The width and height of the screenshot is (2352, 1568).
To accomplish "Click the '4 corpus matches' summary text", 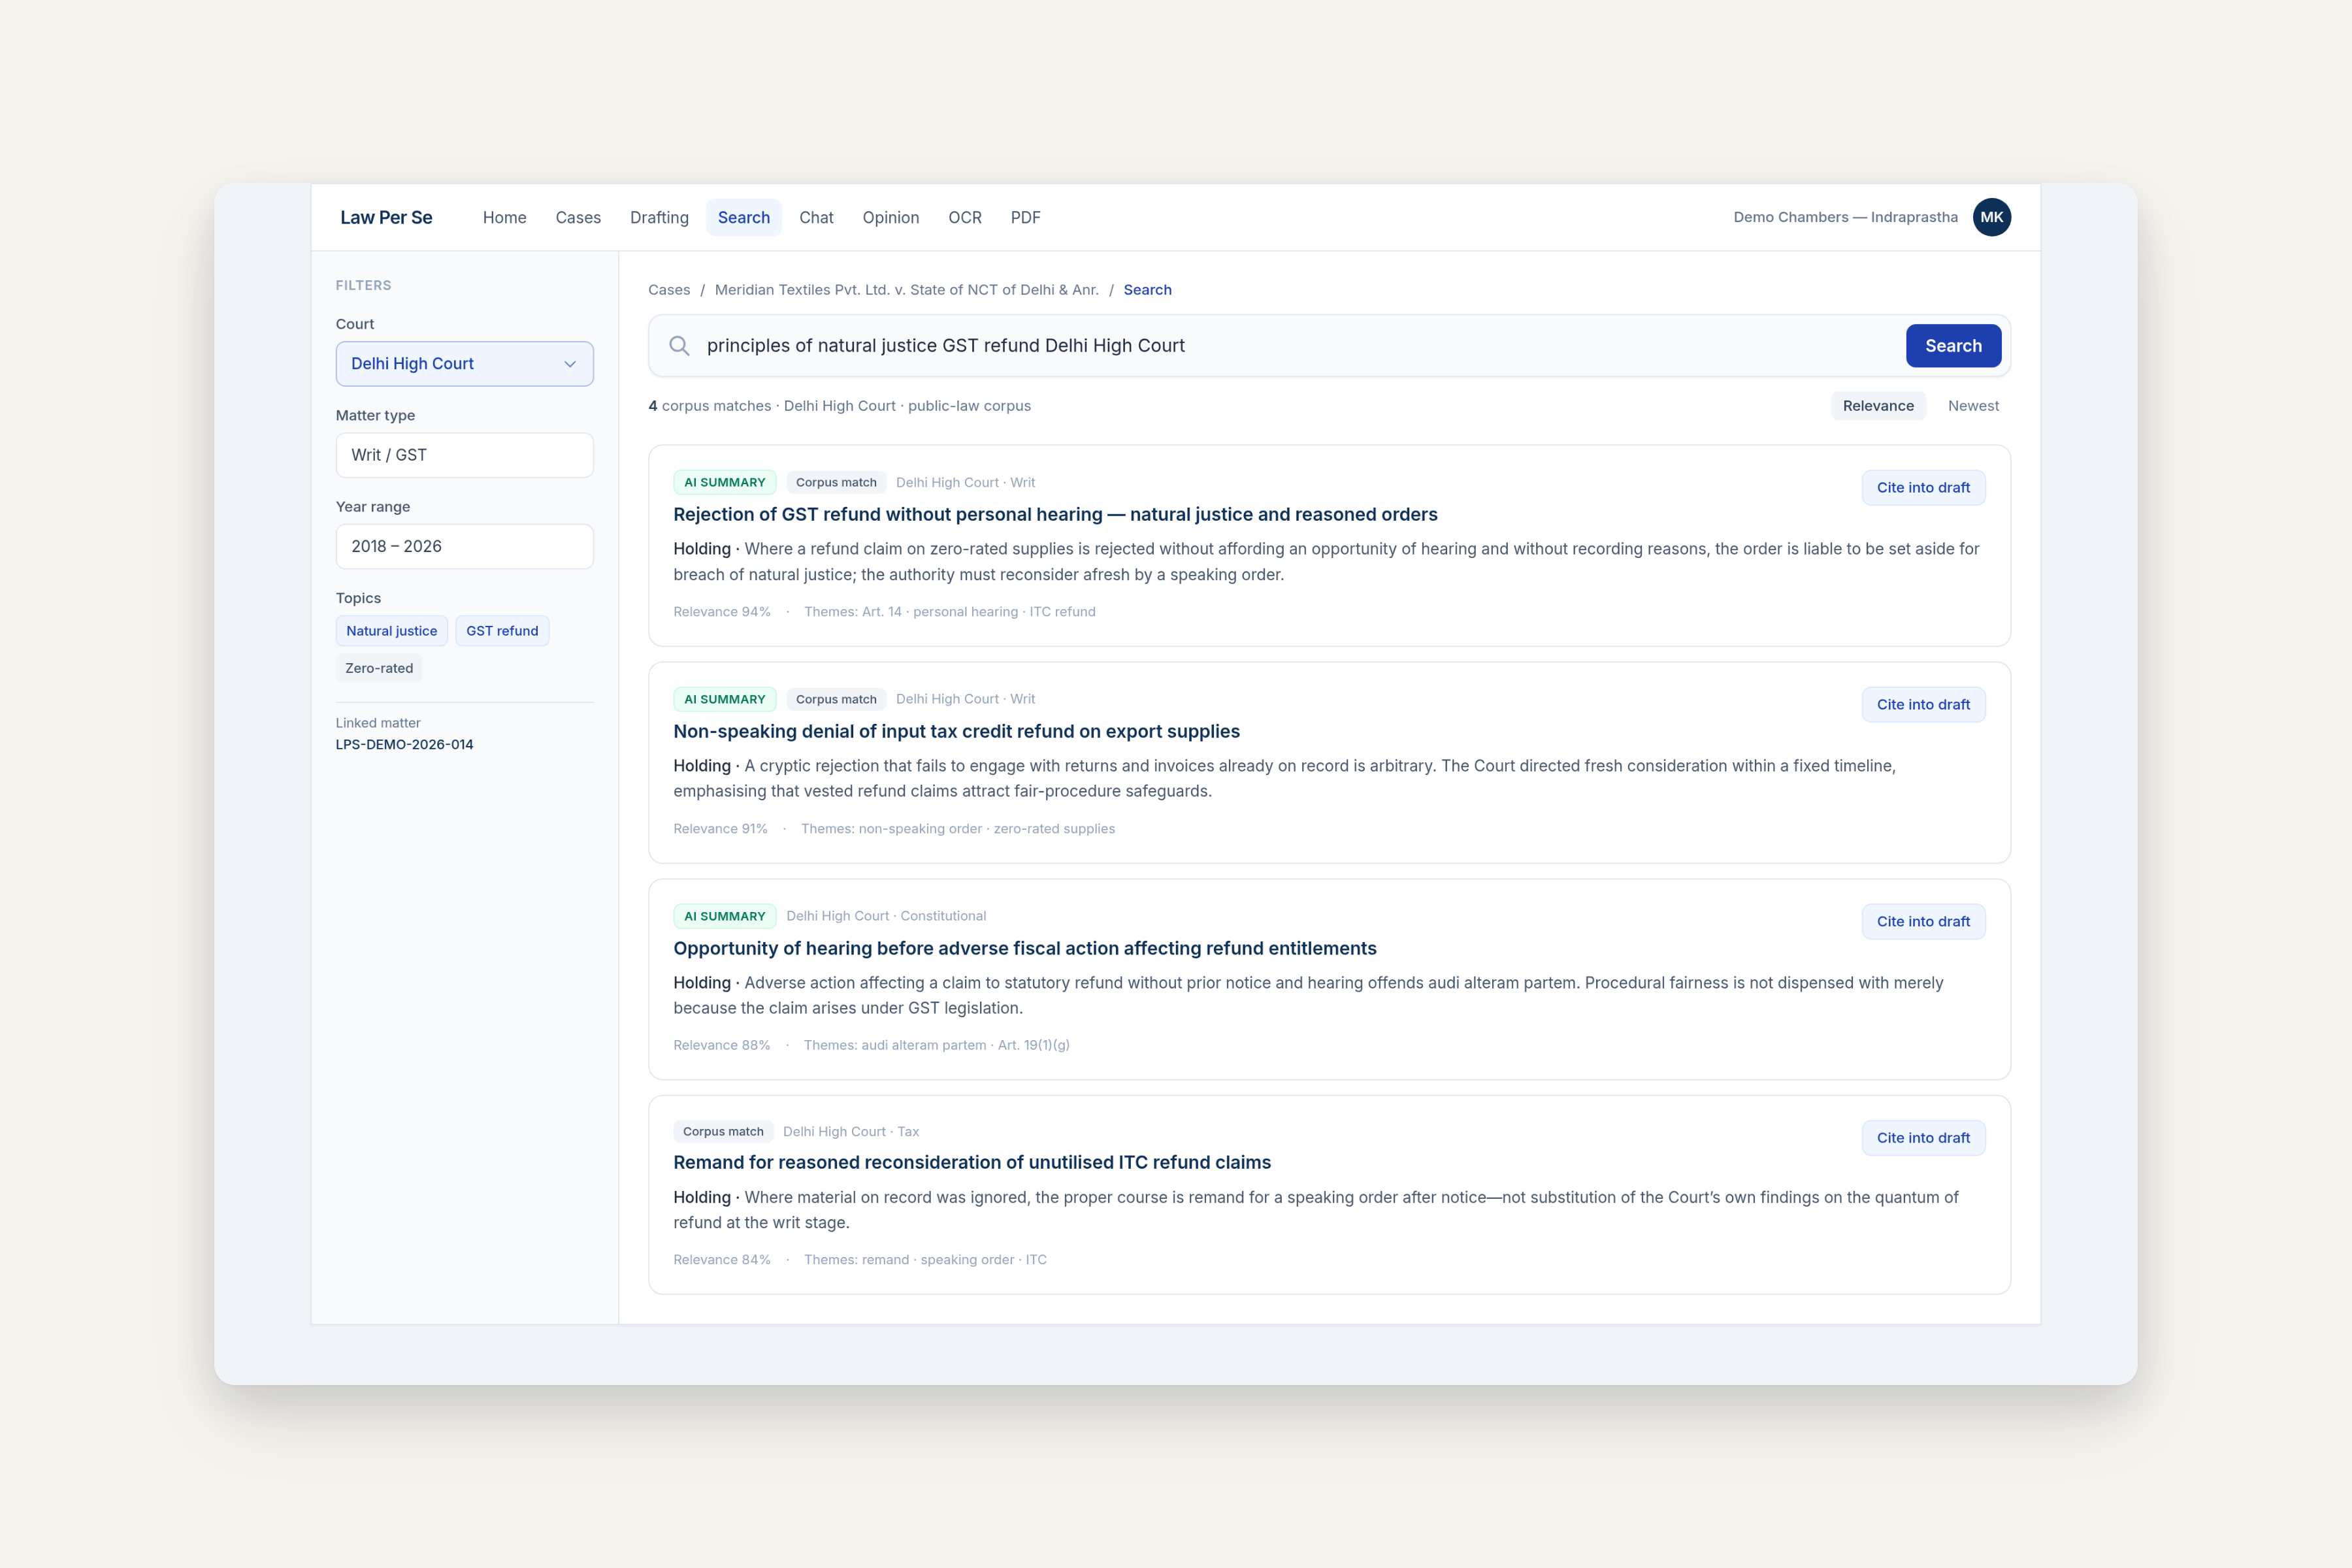I will click(x=709, y=406).
